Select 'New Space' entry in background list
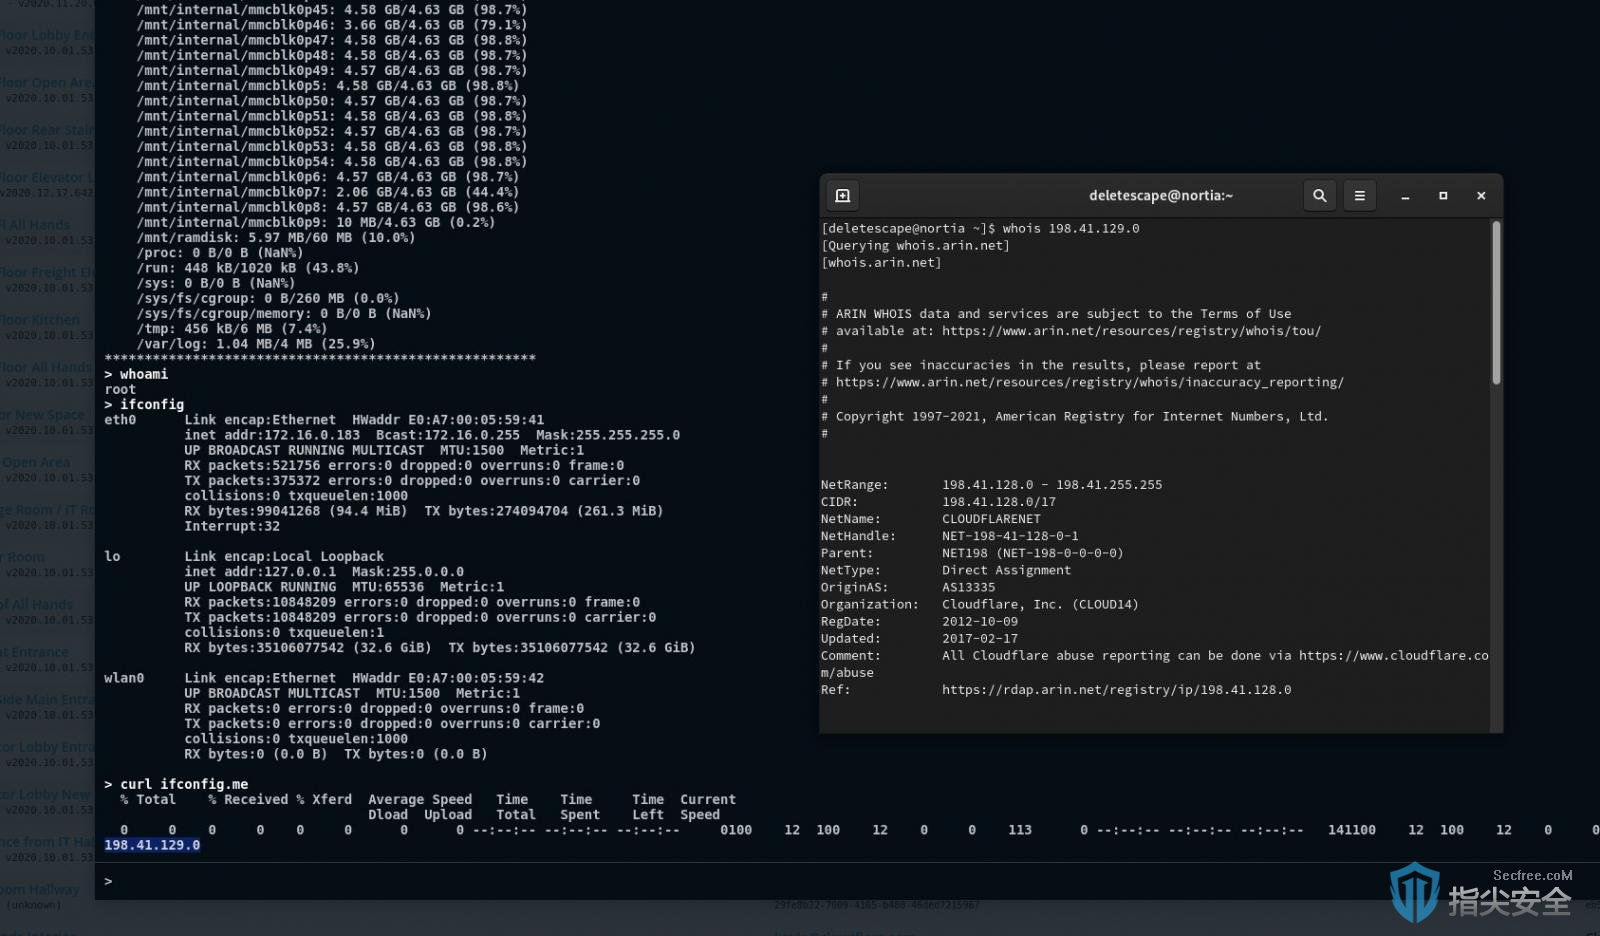Screen dimensions: 1600x936 [44, 415]
